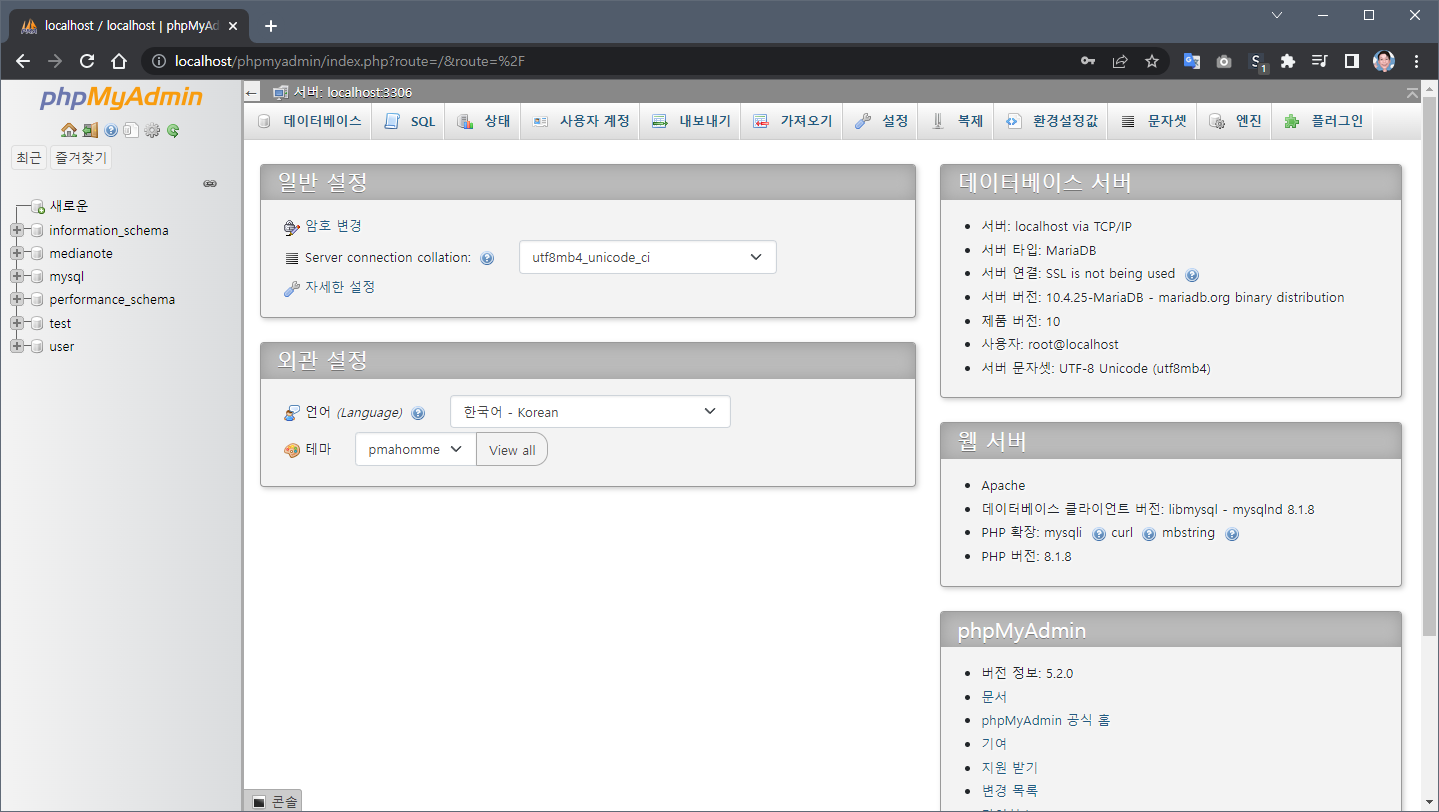Open the 엔진 engines tab

point(1235,121)
